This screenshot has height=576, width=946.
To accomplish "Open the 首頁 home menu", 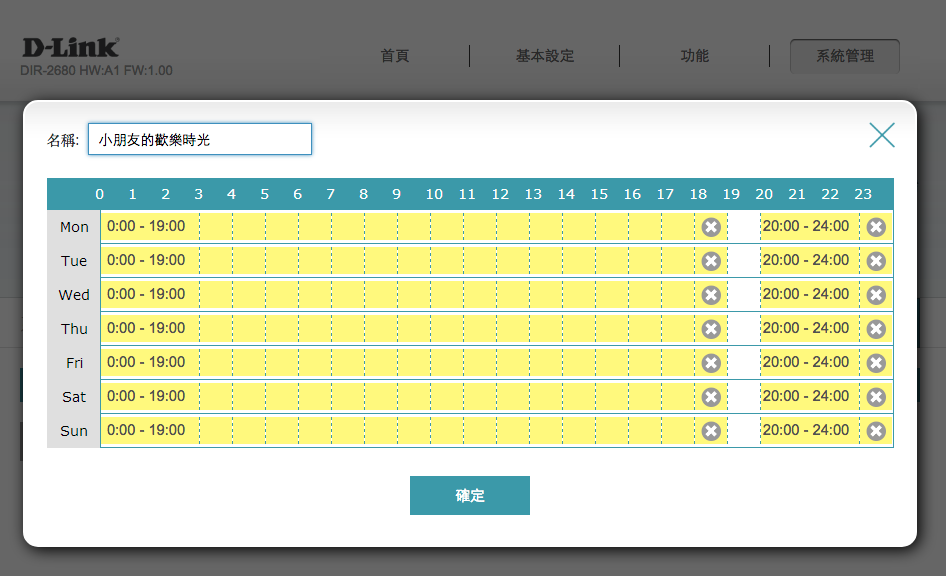I will pyautogui.click(x=395, y=56).
